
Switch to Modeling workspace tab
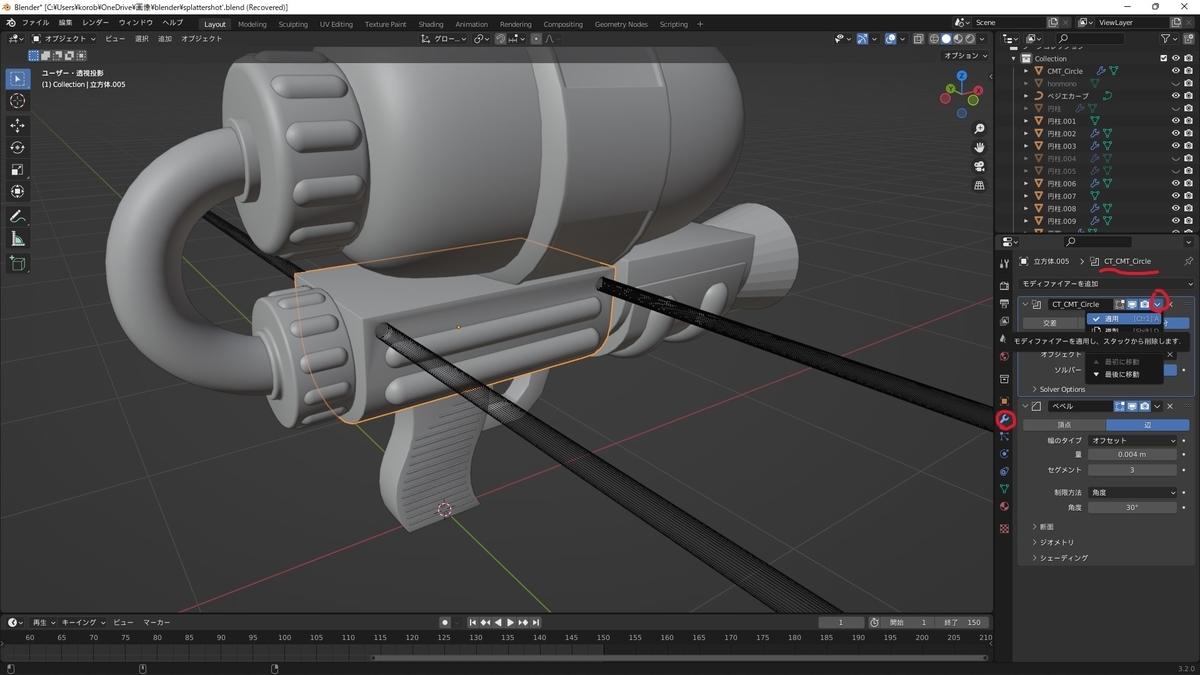(252, 24)
